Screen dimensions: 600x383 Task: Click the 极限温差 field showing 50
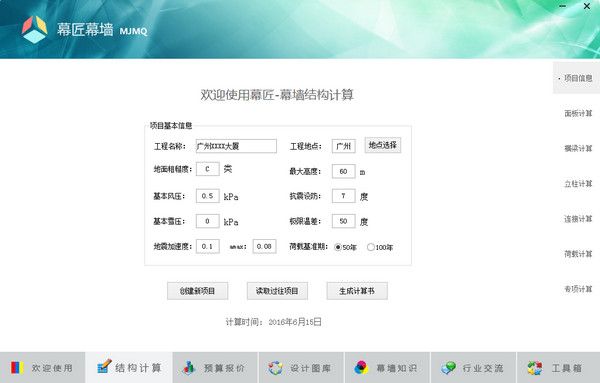344,221
